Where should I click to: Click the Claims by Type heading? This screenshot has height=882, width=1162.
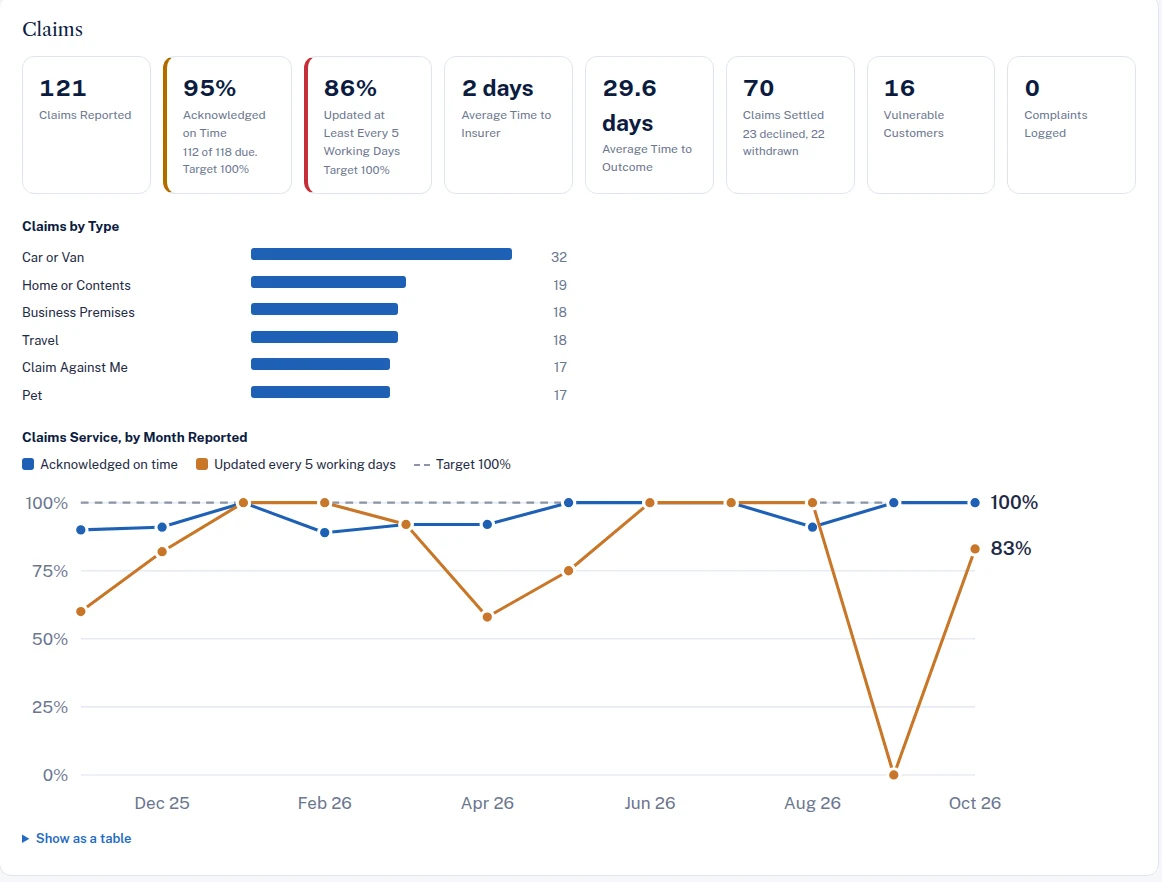pos(70,226)
